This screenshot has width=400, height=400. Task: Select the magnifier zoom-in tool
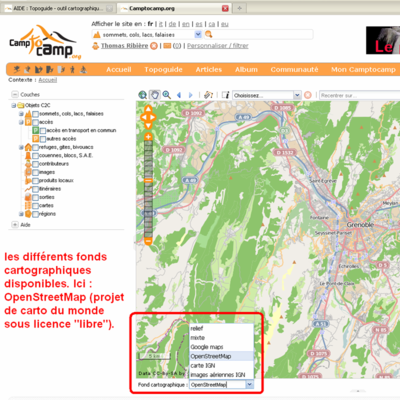click(166, 95)
